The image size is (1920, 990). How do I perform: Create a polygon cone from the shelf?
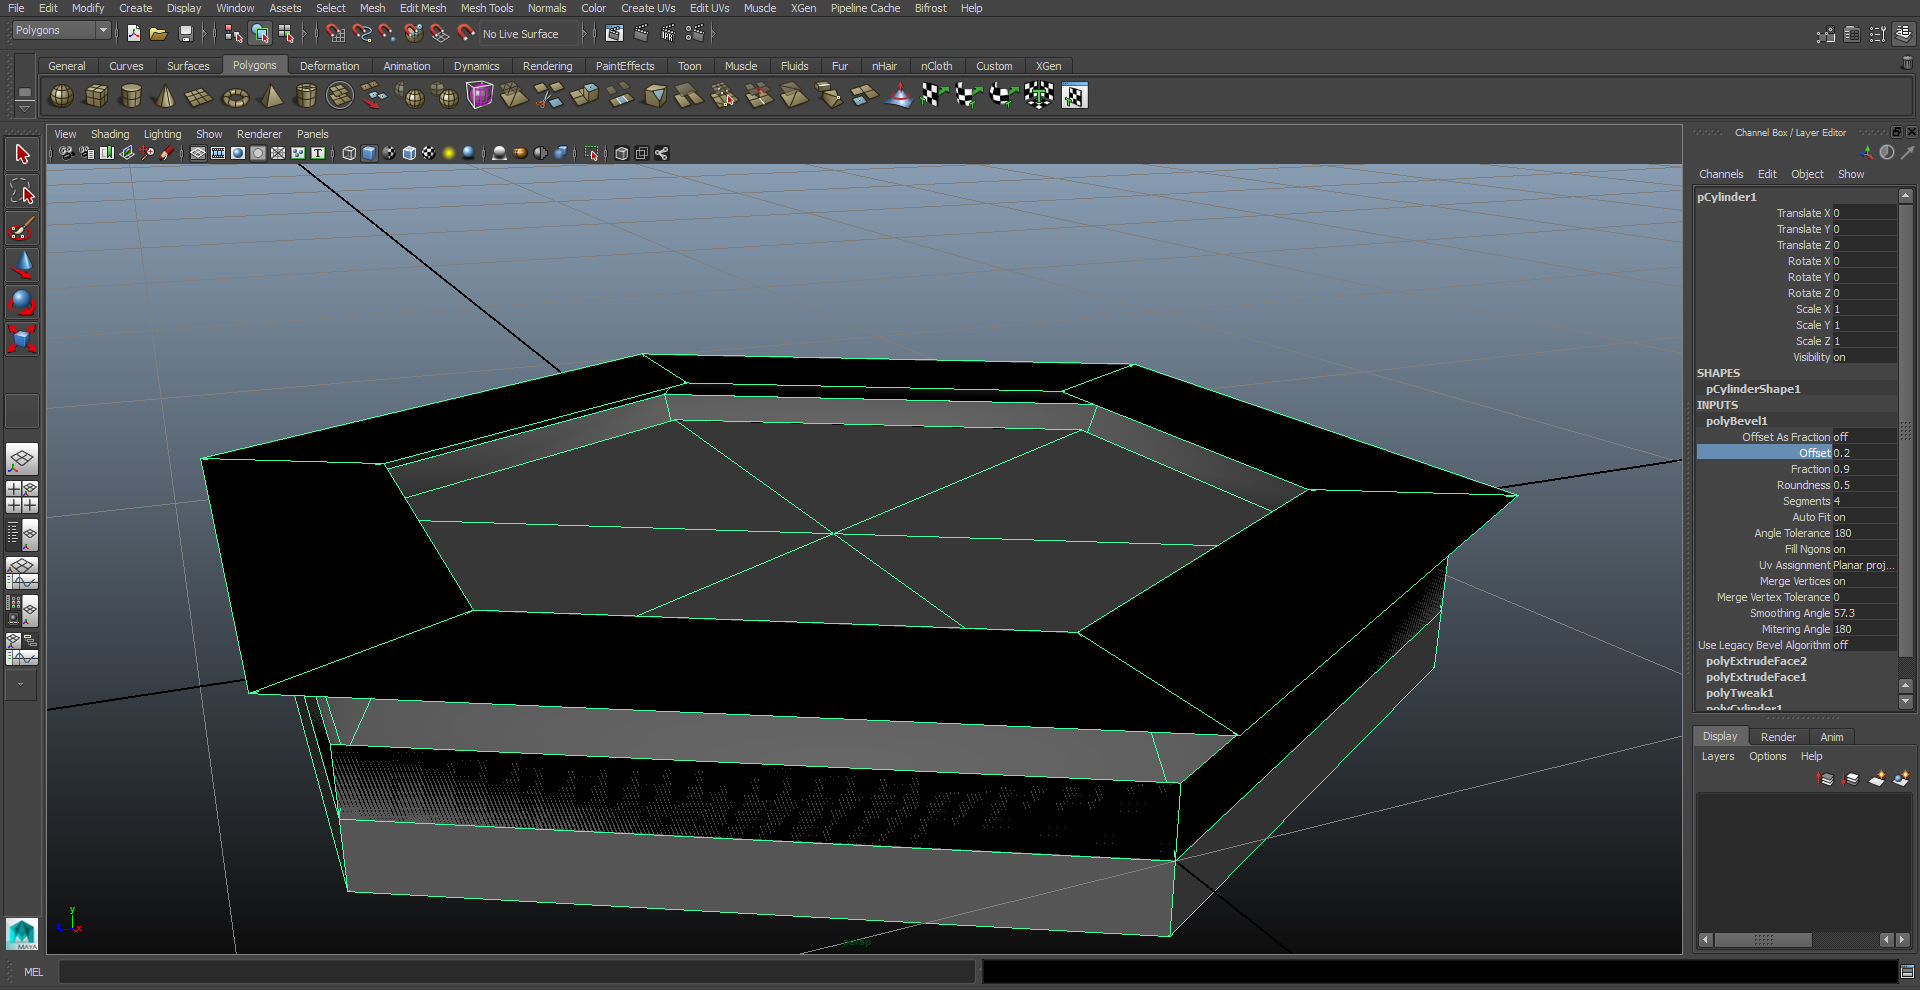coord(164,96)
